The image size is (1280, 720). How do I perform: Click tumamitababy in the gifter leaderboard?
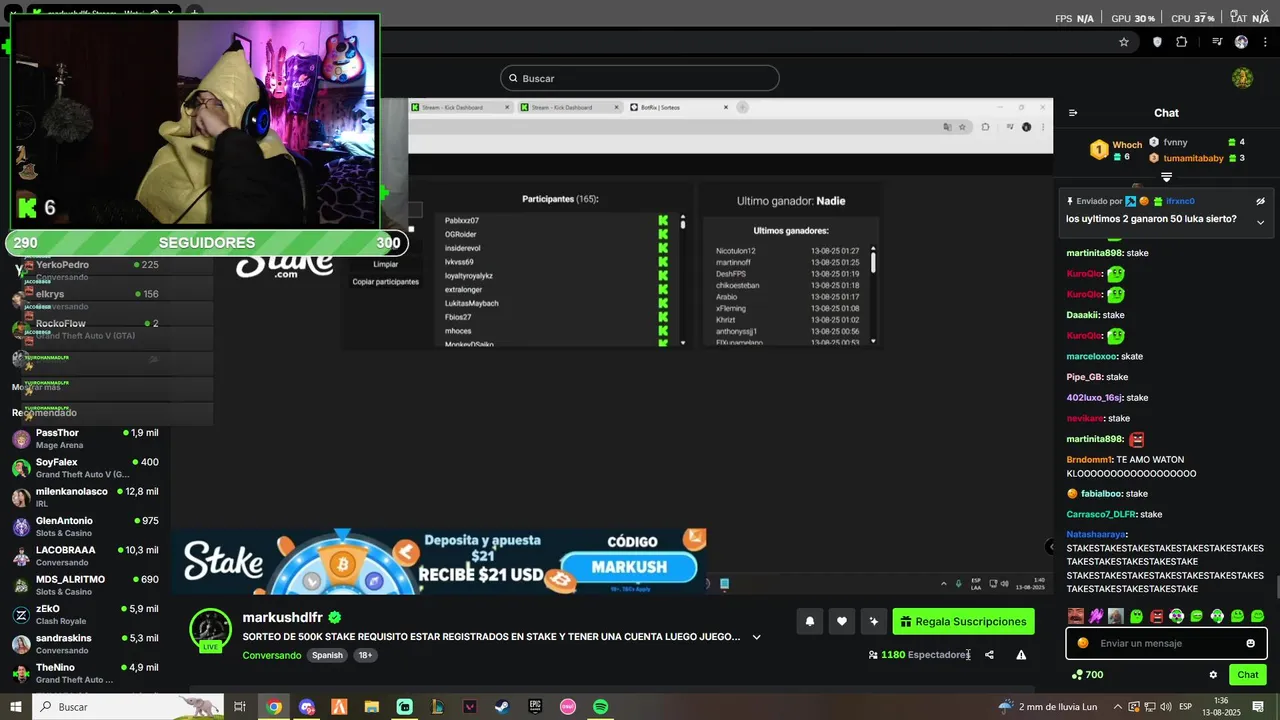[x=1193, y=158]
